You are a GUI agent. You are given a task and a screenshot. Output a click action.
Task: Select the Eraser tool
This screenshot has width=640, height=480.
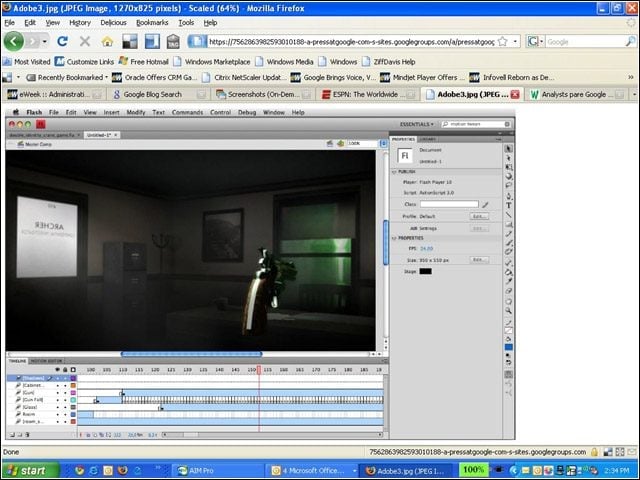point(509,291)
